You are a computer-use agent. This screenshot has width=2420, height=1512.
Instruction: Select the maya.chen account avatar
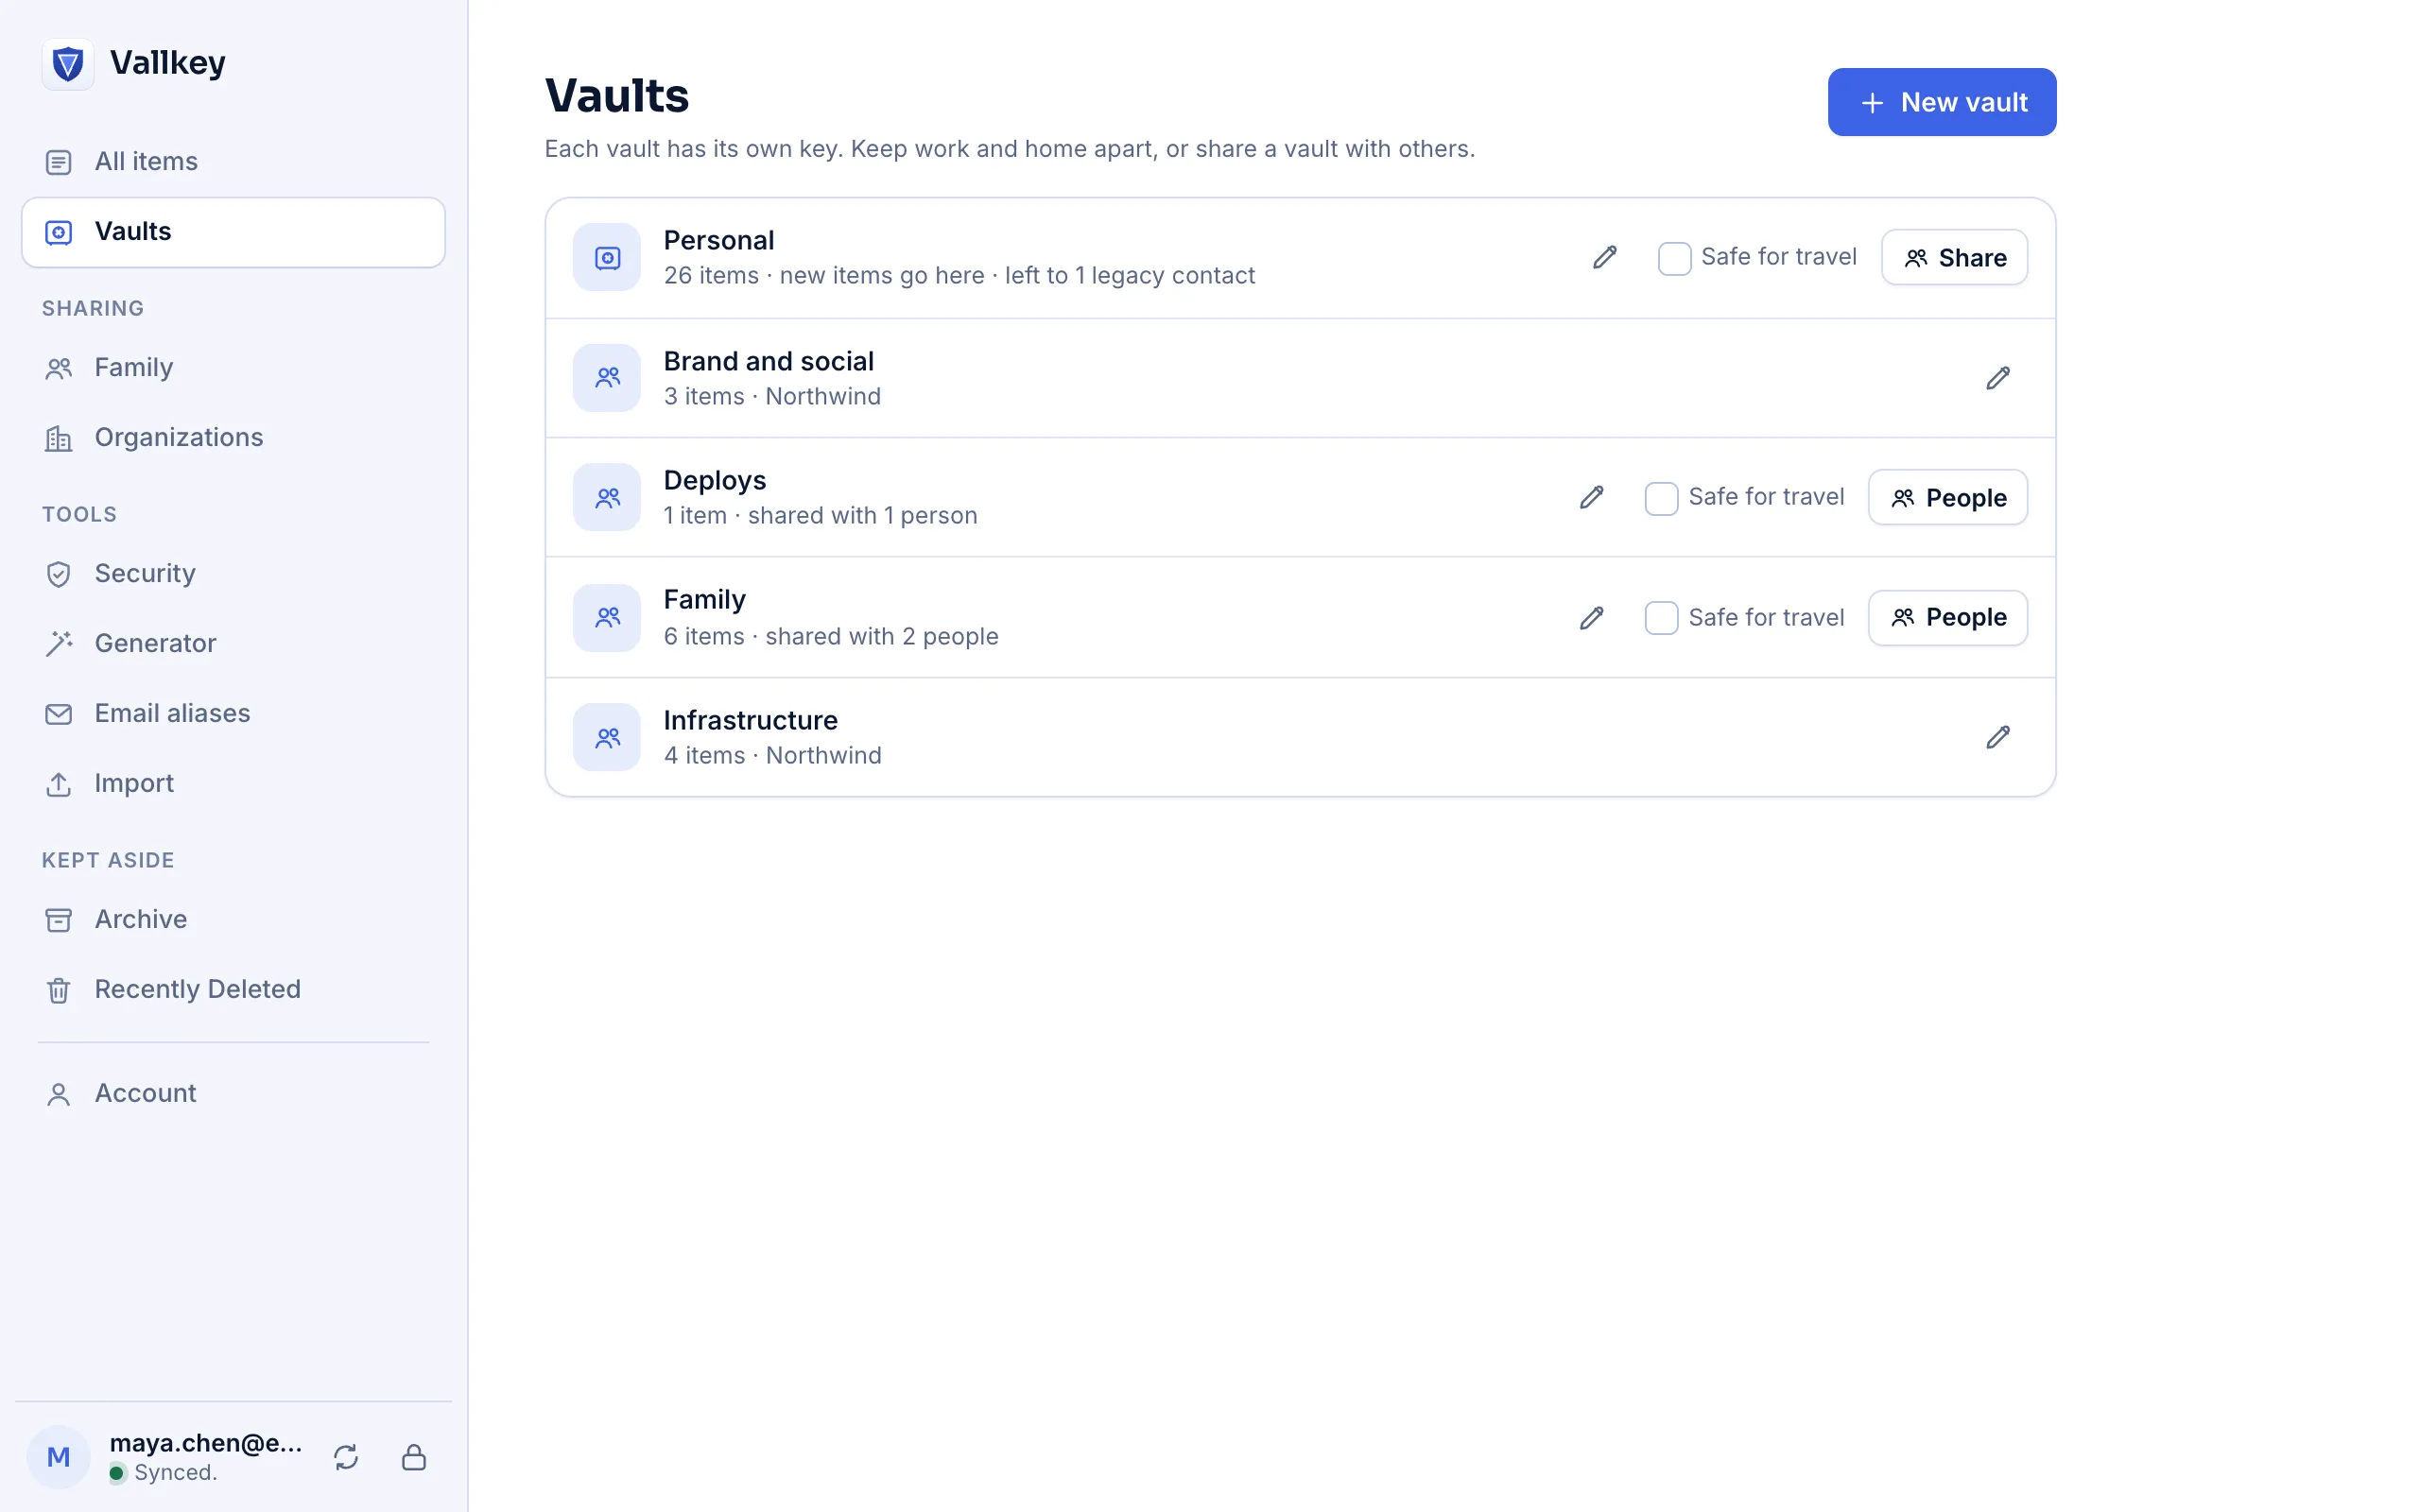pyautogui.click(x=58, y=1457)
